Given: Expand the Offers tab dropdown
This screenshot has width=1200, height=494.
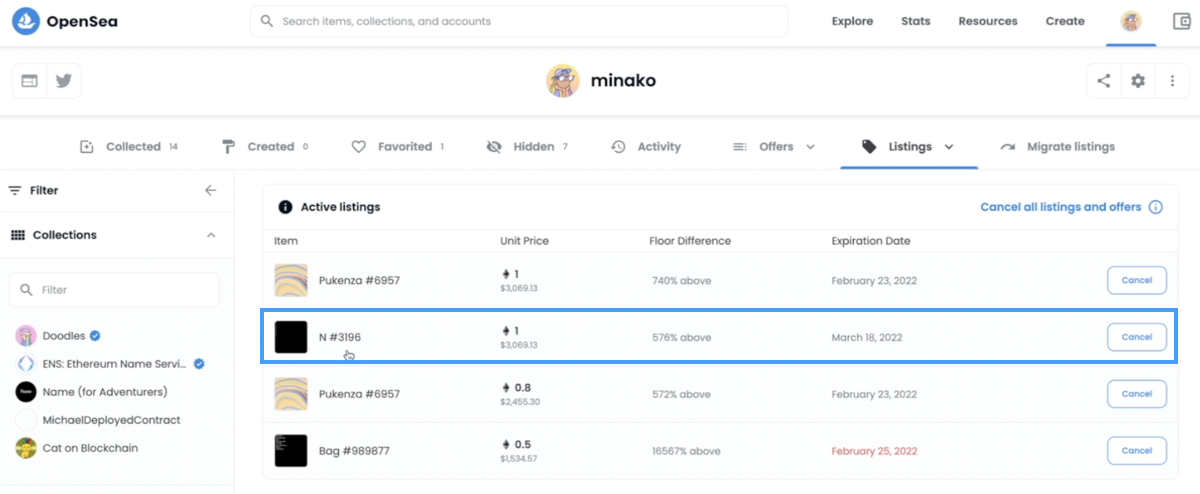Looking at the screenshot, I should pos(810,147).
